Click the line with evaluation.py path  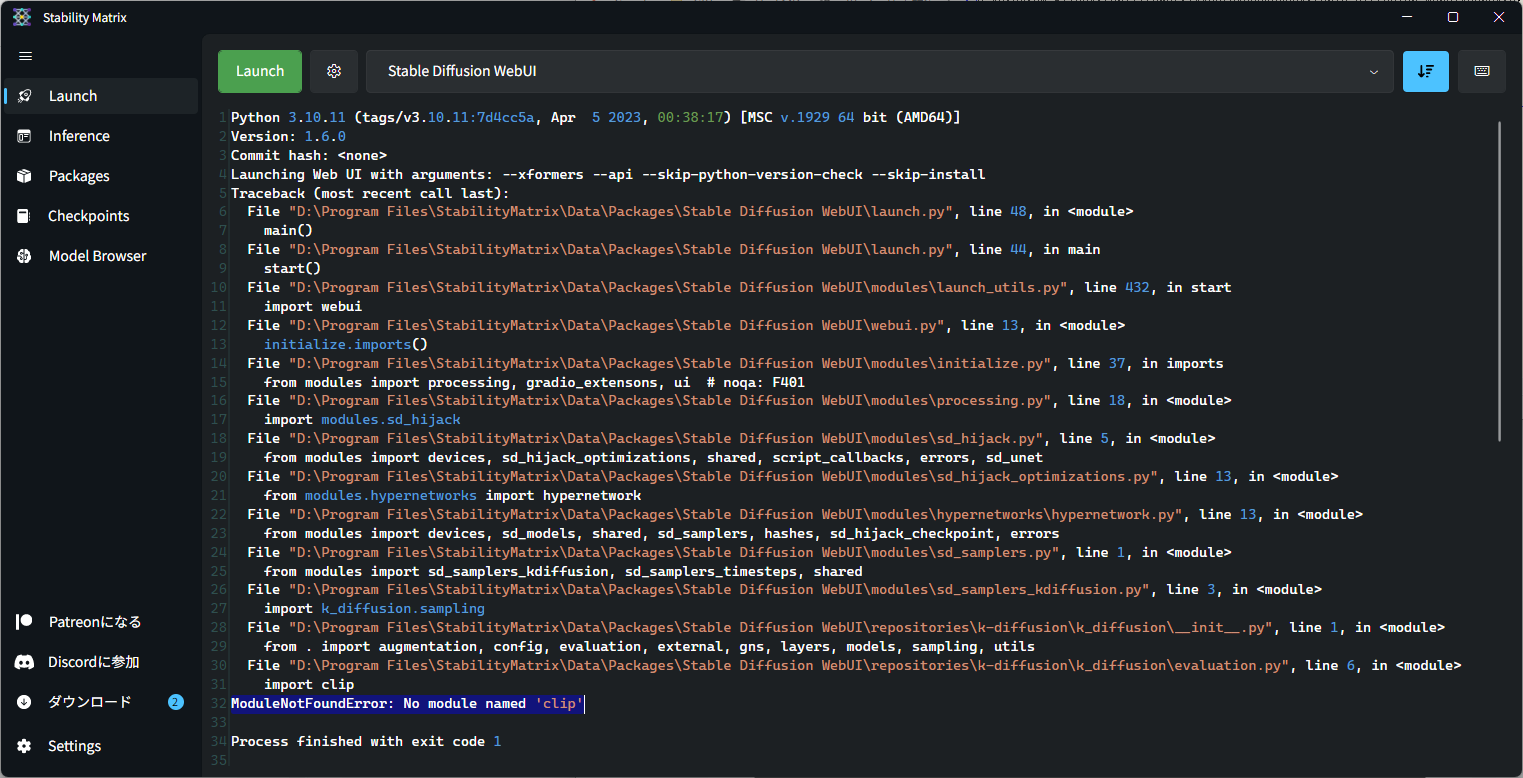pyautogui.click(x=854, y=666)
